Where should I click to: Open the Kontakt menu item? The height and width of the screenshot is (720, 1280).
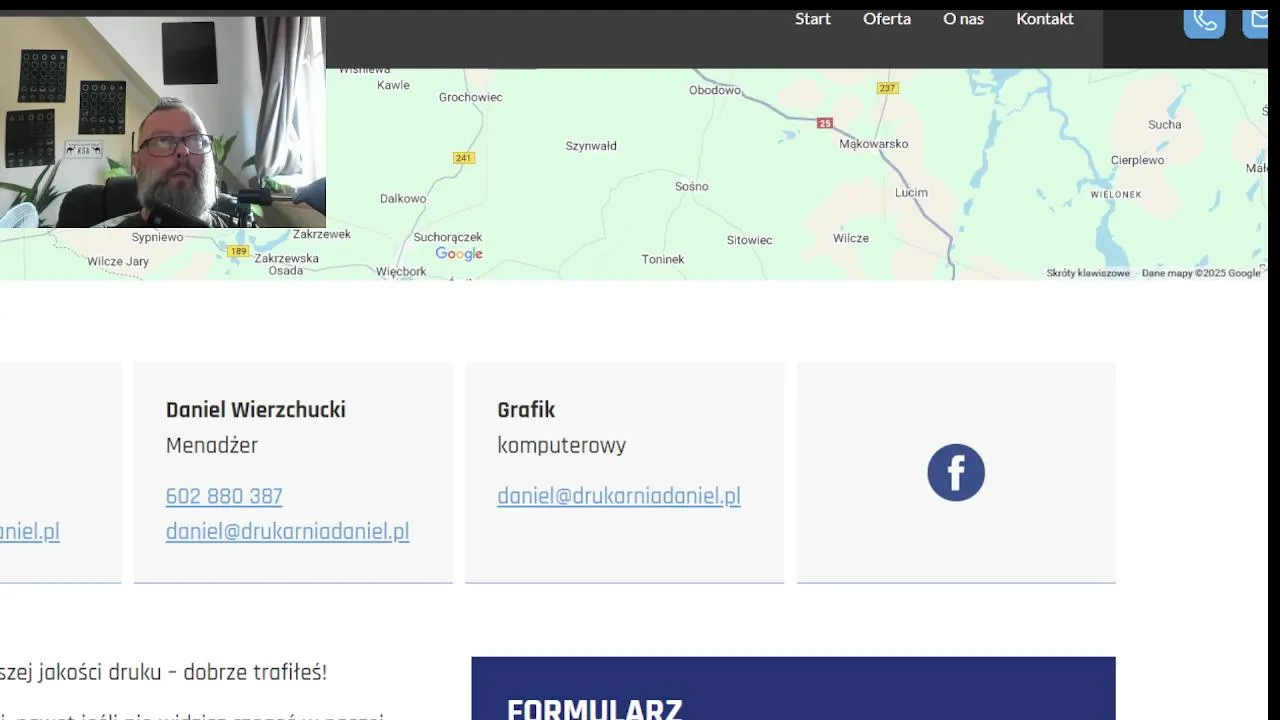[1045, 19]
